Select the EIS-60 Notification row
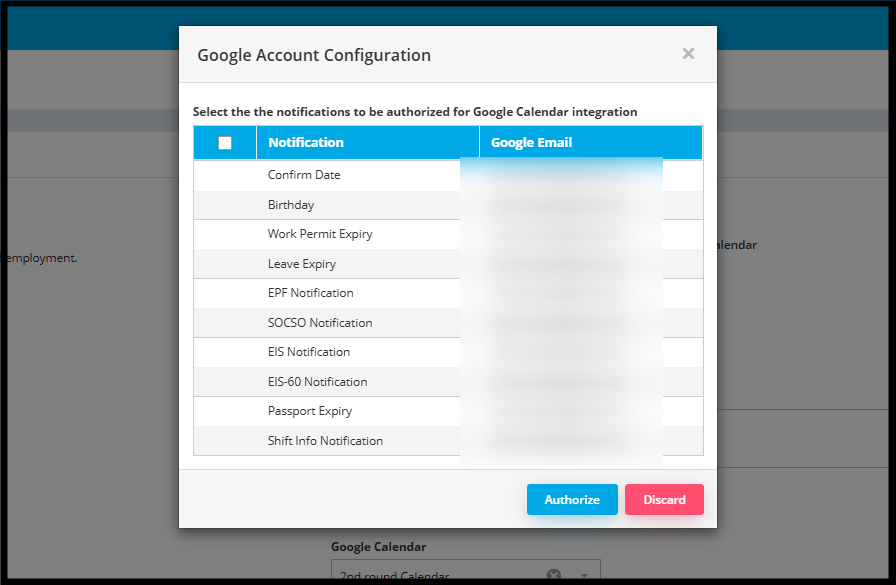This screenshot has width=896, height=585. coord(448,382)
